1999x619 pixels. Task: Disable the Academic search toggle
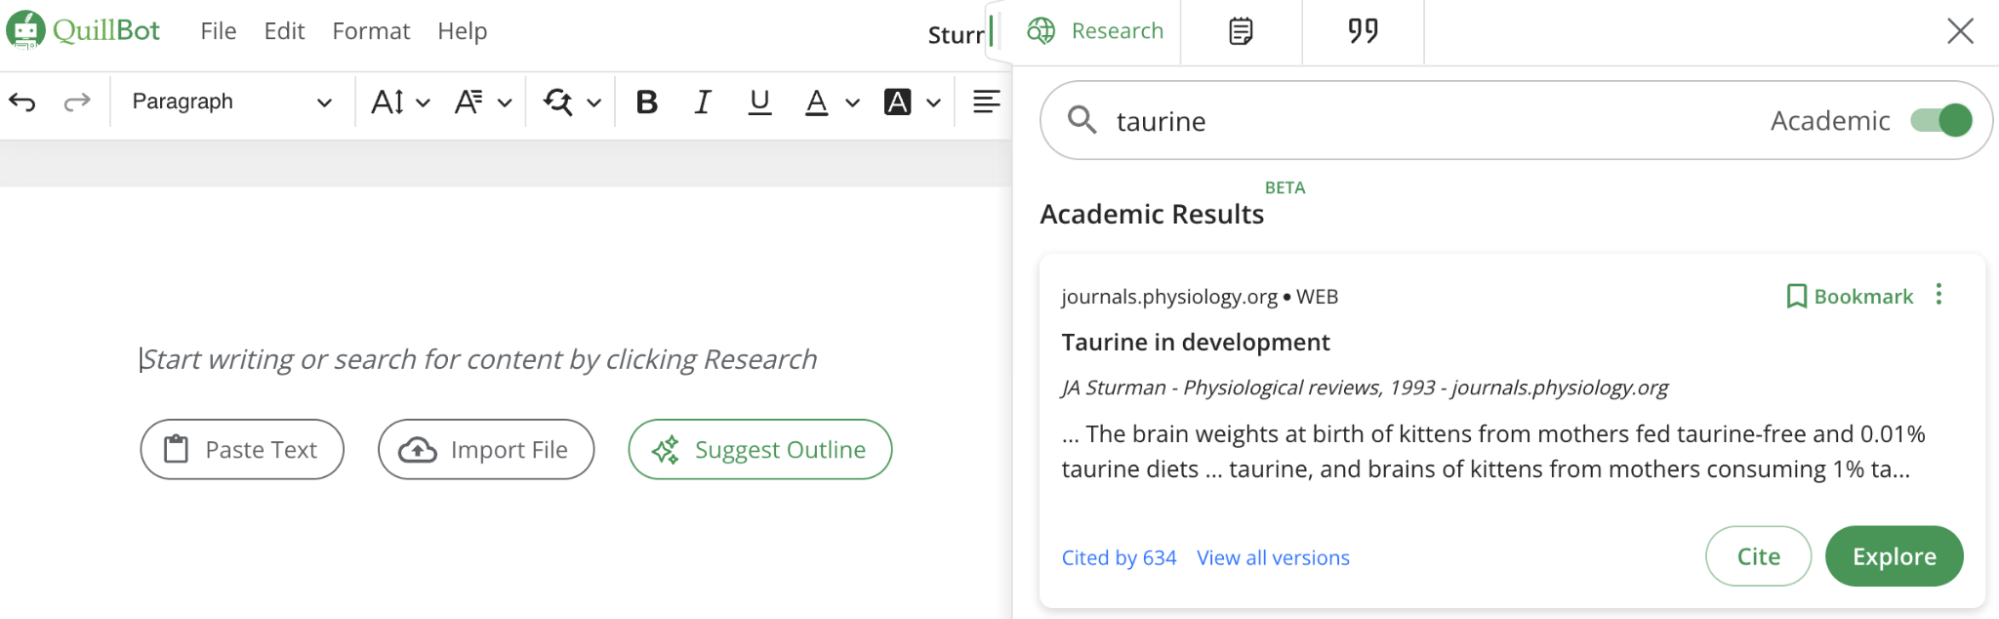(x=1940, y=121)
